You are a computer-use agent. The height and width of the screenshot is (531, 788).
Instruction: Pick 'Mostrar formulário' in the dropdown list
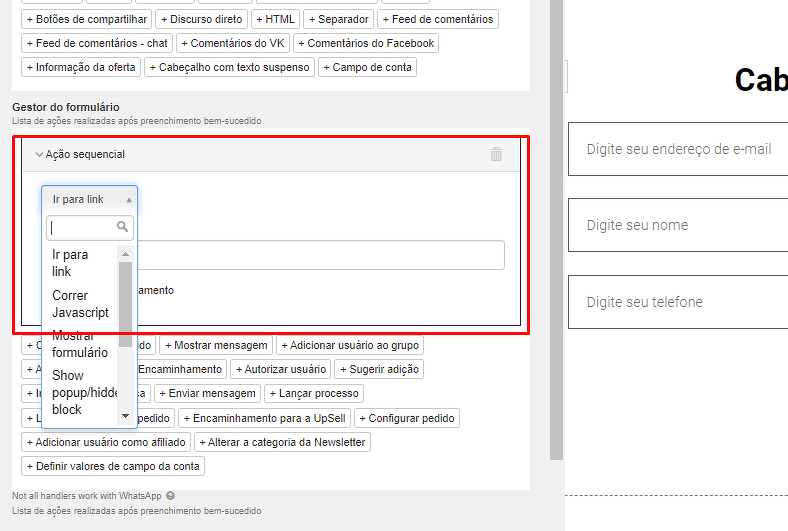click(x=80, y=344)
